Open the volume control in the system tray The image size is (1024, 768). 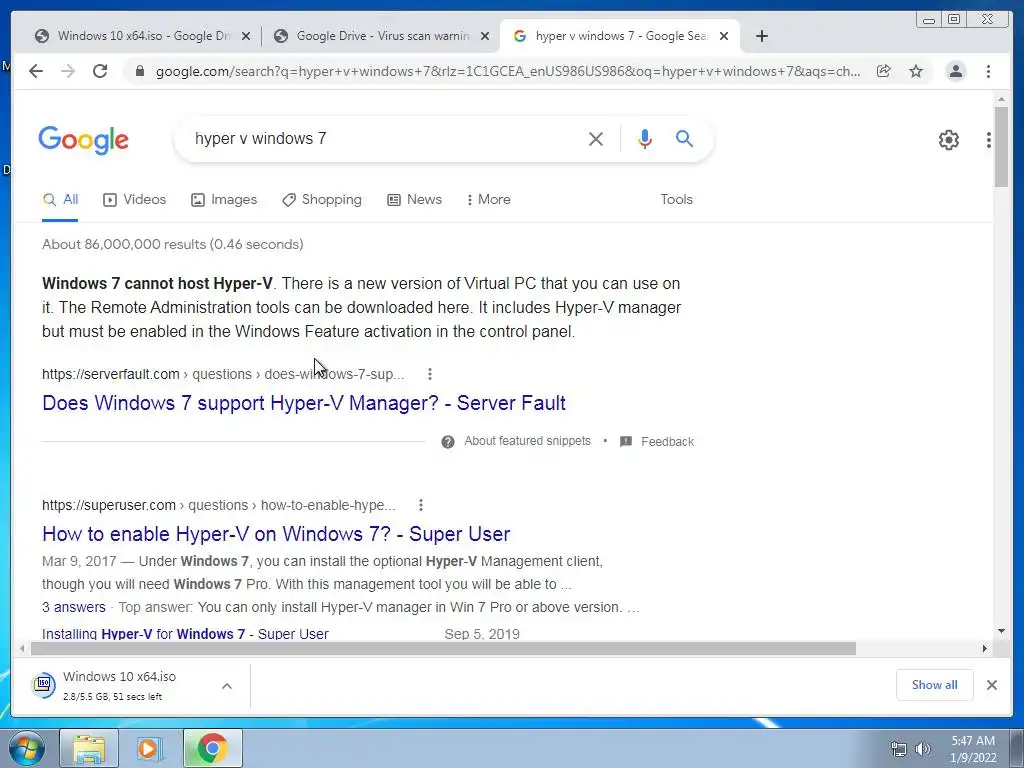click(923, 749)
